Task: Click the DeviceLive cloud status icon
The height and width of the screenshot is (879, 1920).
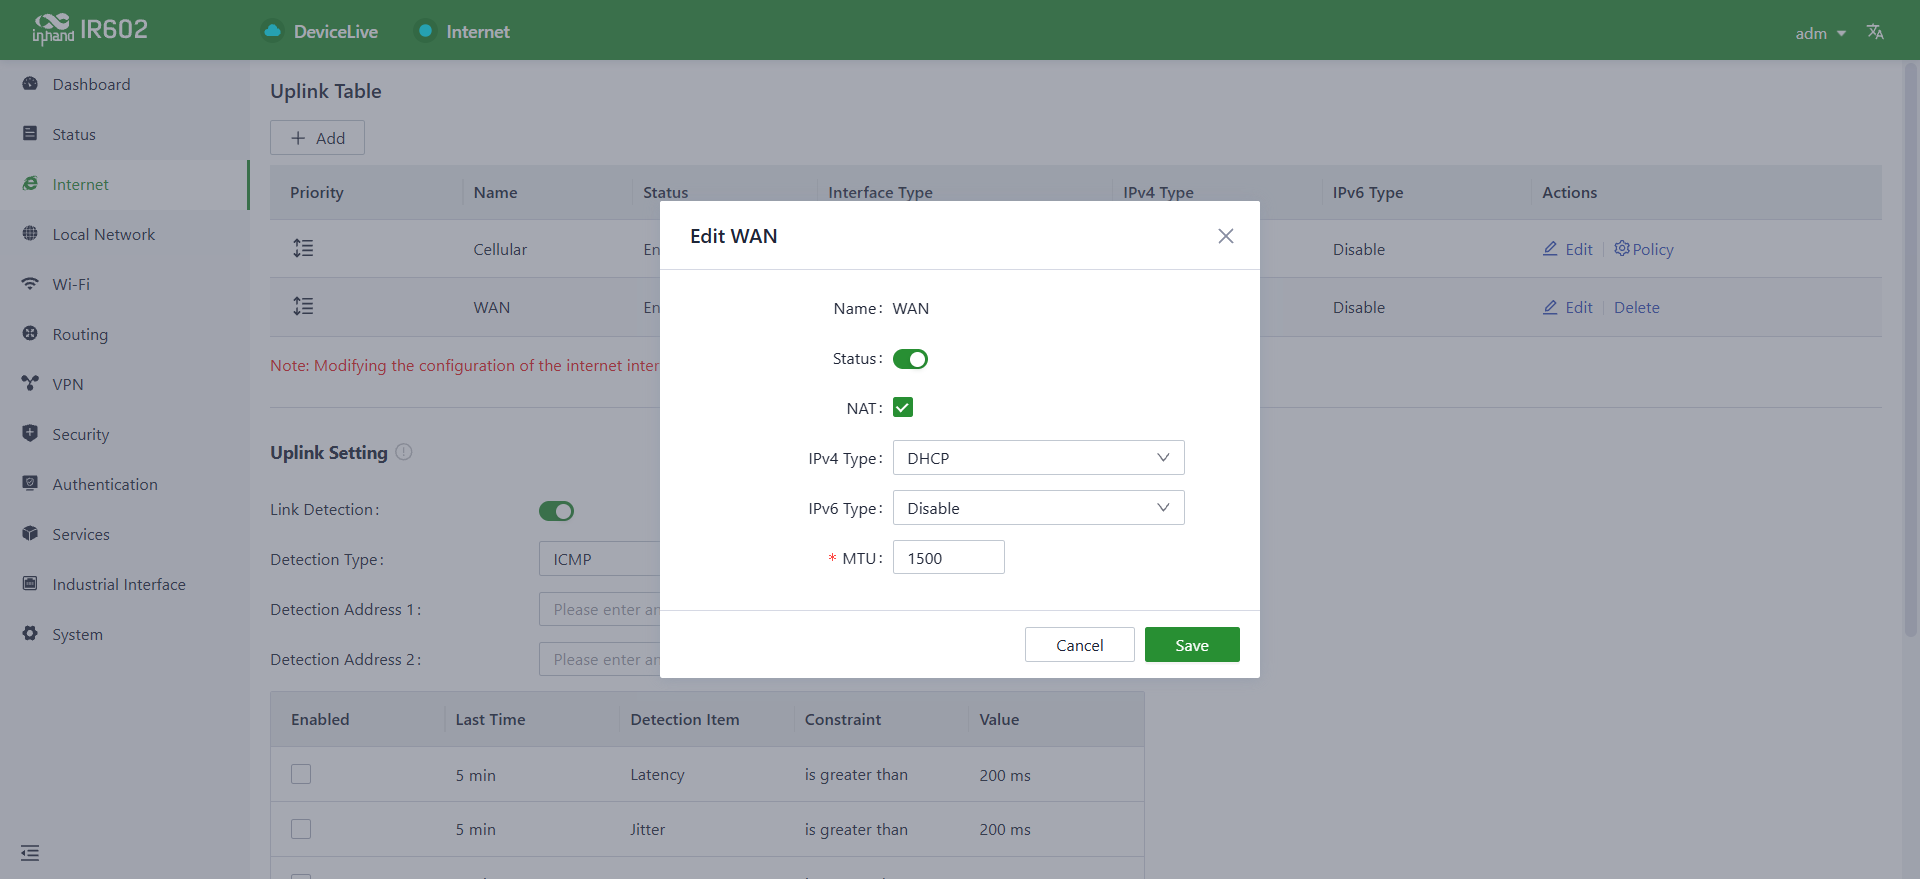Action: point(272,31)
